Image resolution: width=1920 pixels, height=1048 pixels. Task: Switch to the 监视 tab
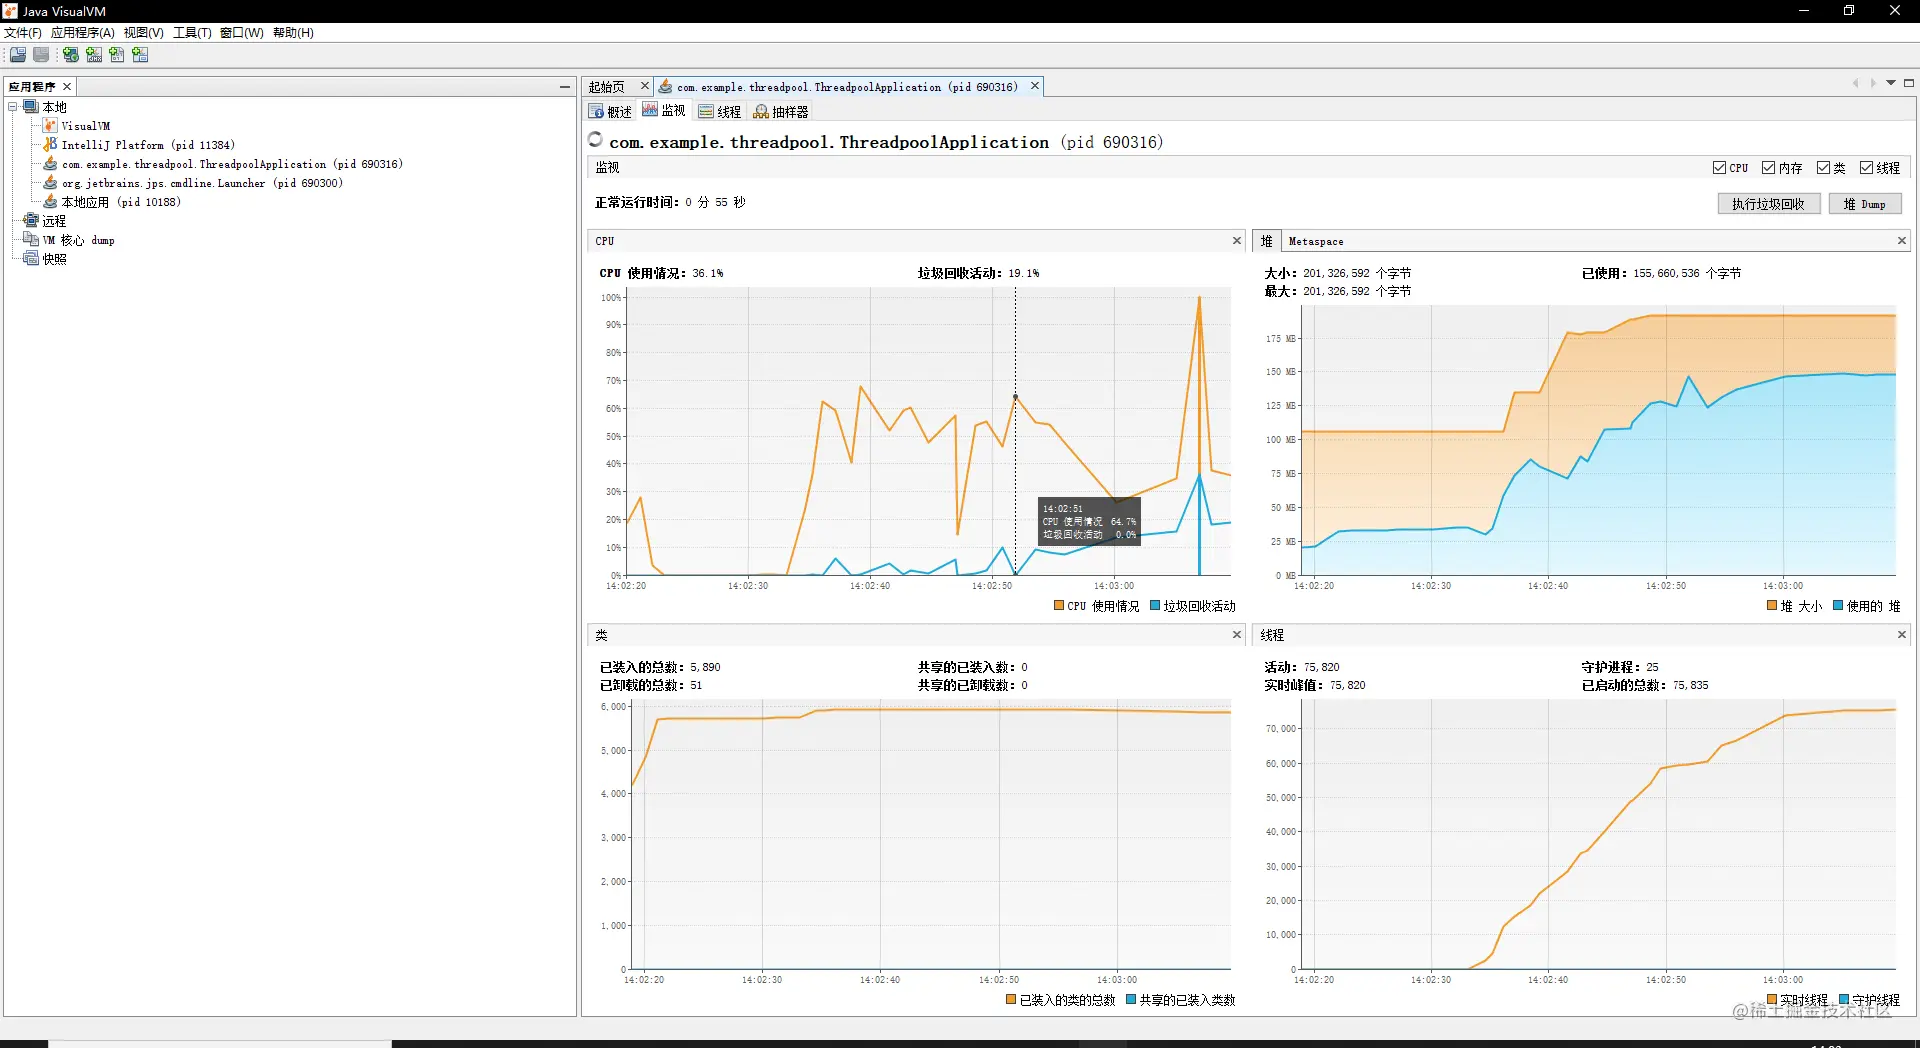pos(665,111)
